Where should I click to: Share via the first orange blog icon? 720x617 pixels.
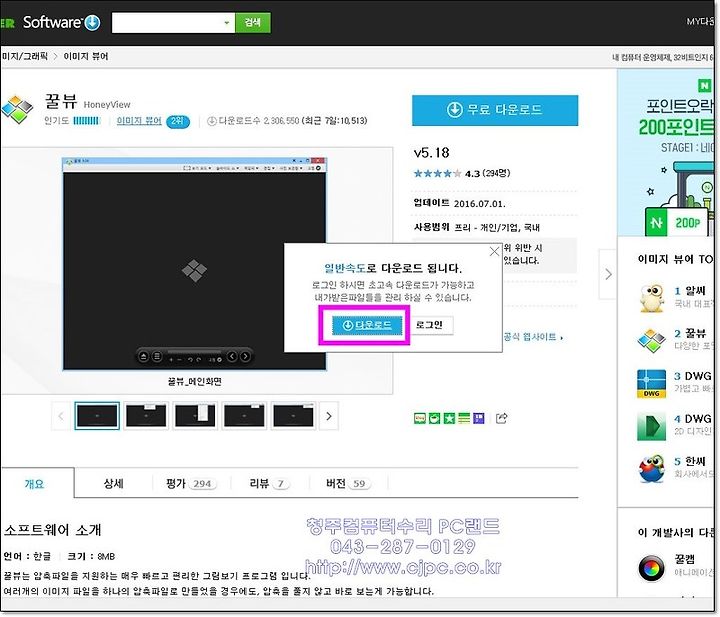[x=420, y=418]
